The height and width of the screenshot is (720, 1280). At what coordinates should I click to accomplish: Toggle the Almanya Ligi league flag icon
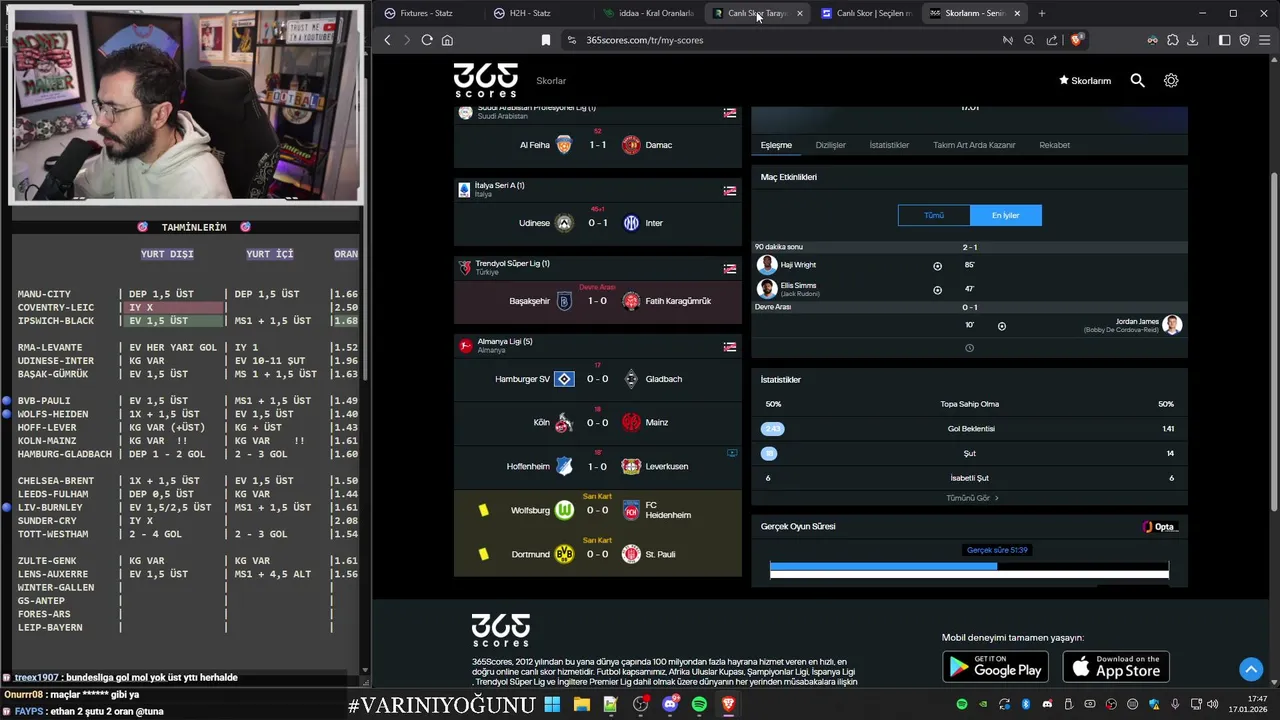[x=730, y=347]
